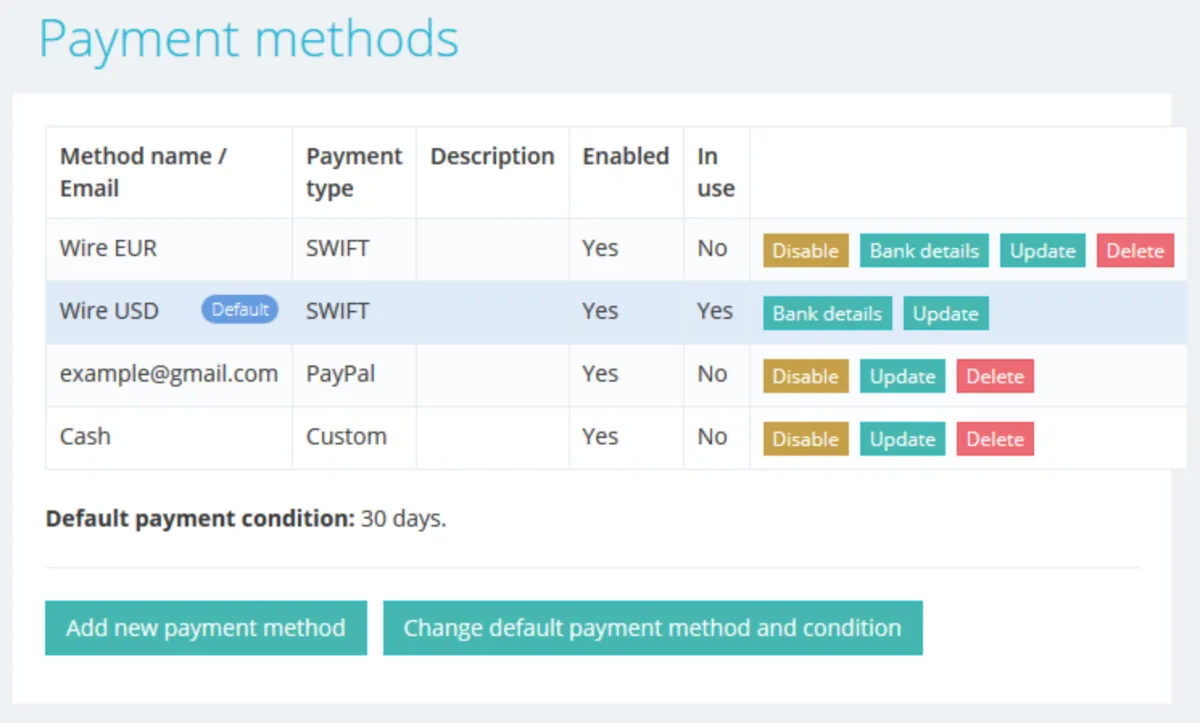Change default payment method and condition
1200x723 pixels.
tap(652, 628)
